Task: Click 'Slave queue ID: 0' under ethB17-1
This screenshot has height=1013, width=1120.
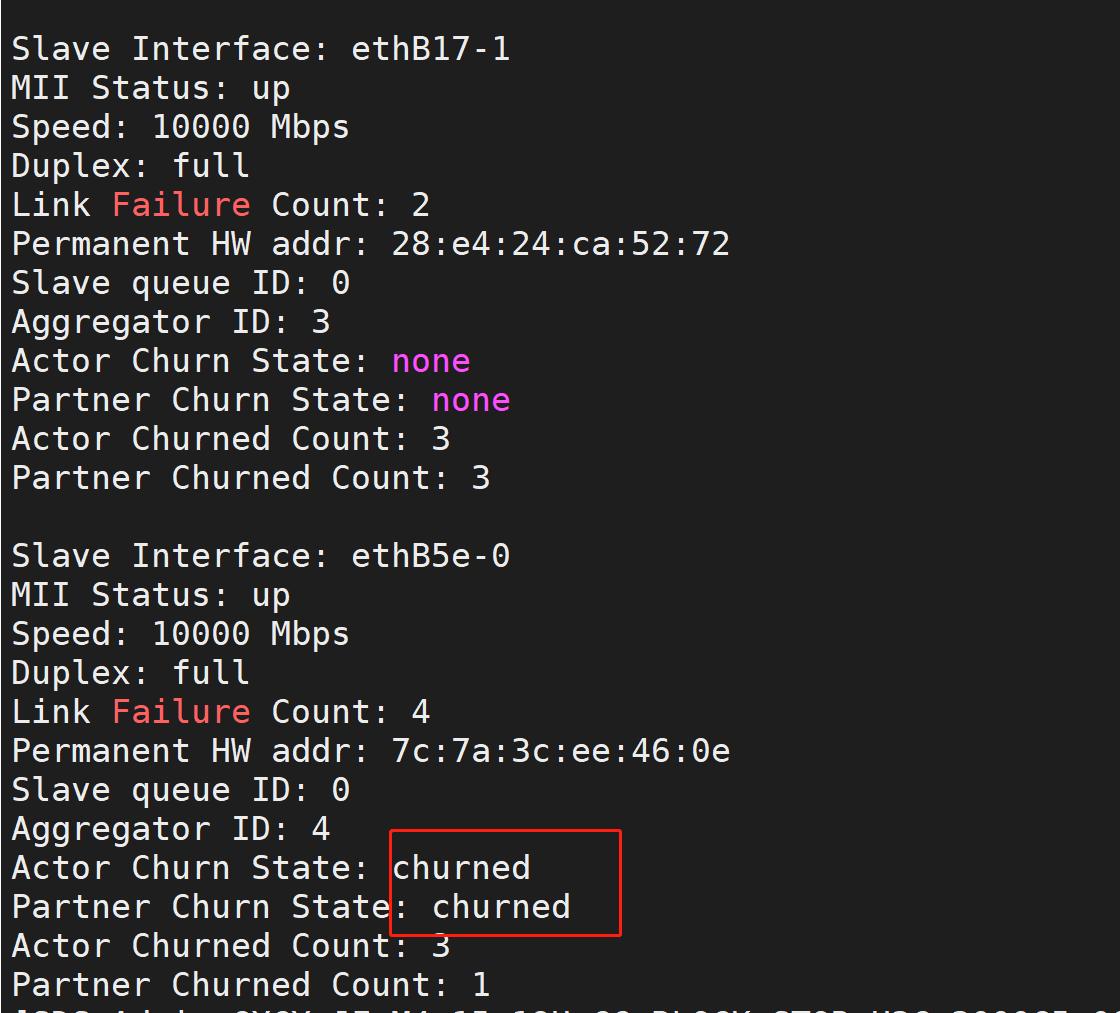Action: (x=180, y=283)
